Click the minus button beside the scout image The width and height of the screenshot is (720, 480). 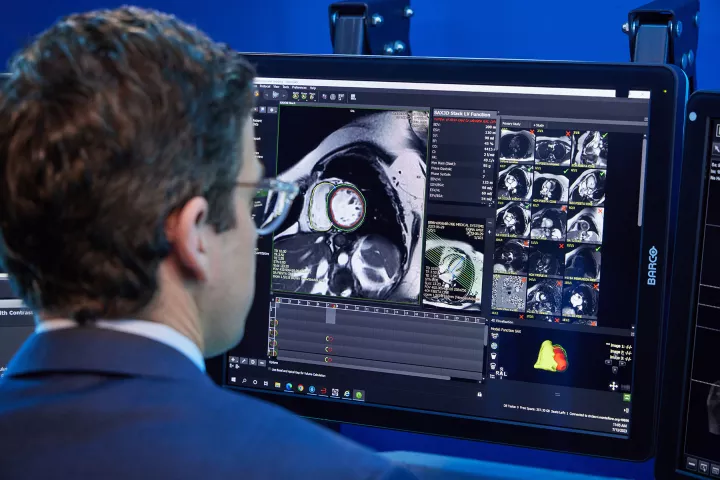coord(490,222)
